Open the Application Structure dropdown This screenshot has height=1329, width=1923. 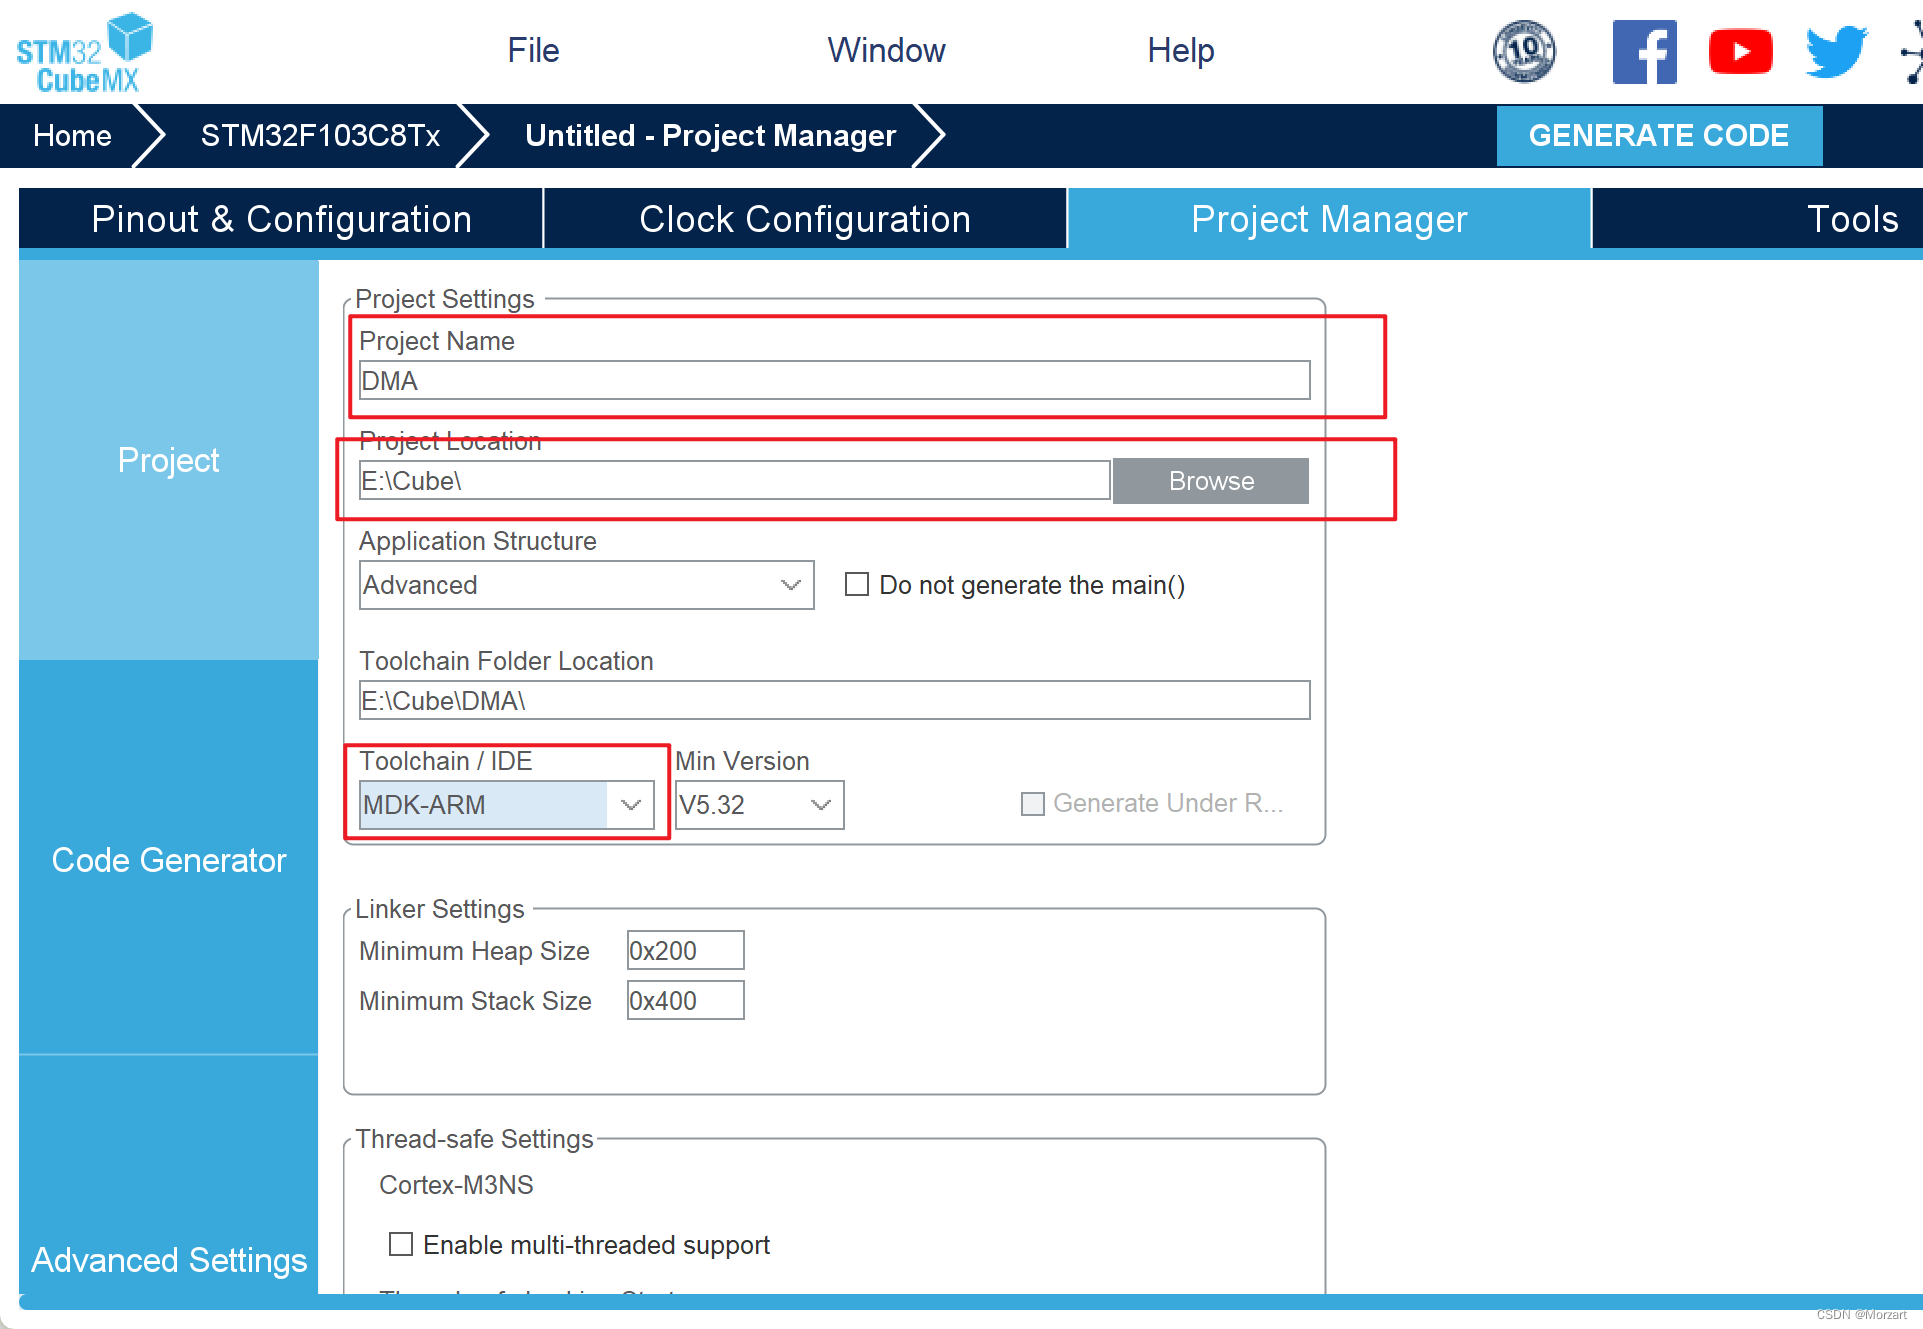586,585
